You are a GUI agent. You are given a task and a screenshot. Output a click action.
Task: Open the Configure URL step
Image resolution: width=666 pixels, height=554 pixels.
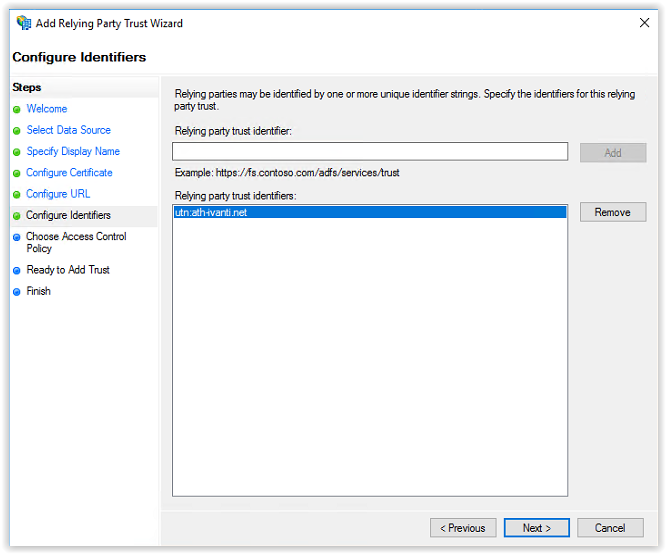click(58, 194)
